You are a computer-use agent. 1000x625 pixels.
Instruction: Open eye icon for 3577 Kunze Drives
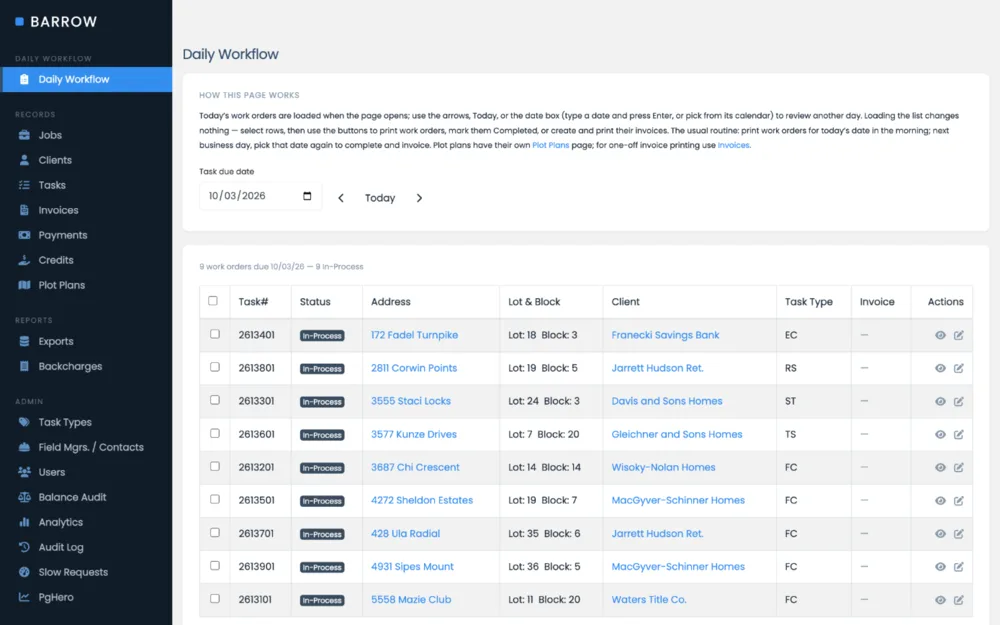[x=940, y=434]
